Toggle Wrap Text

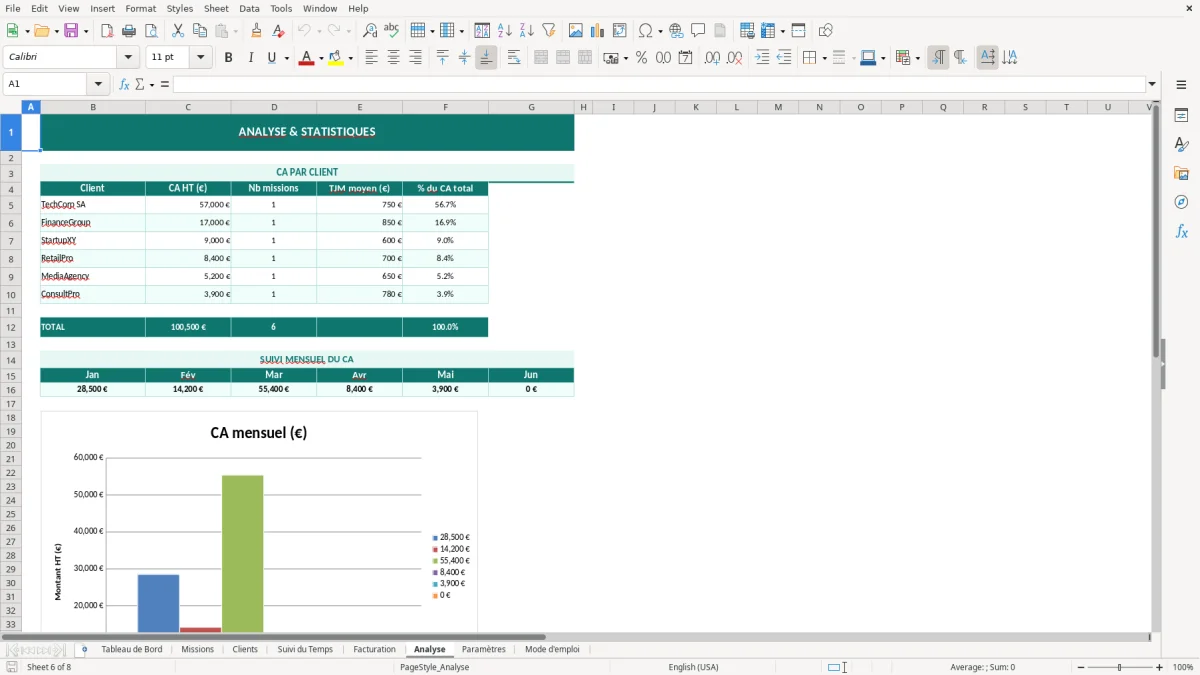point(514,58)
